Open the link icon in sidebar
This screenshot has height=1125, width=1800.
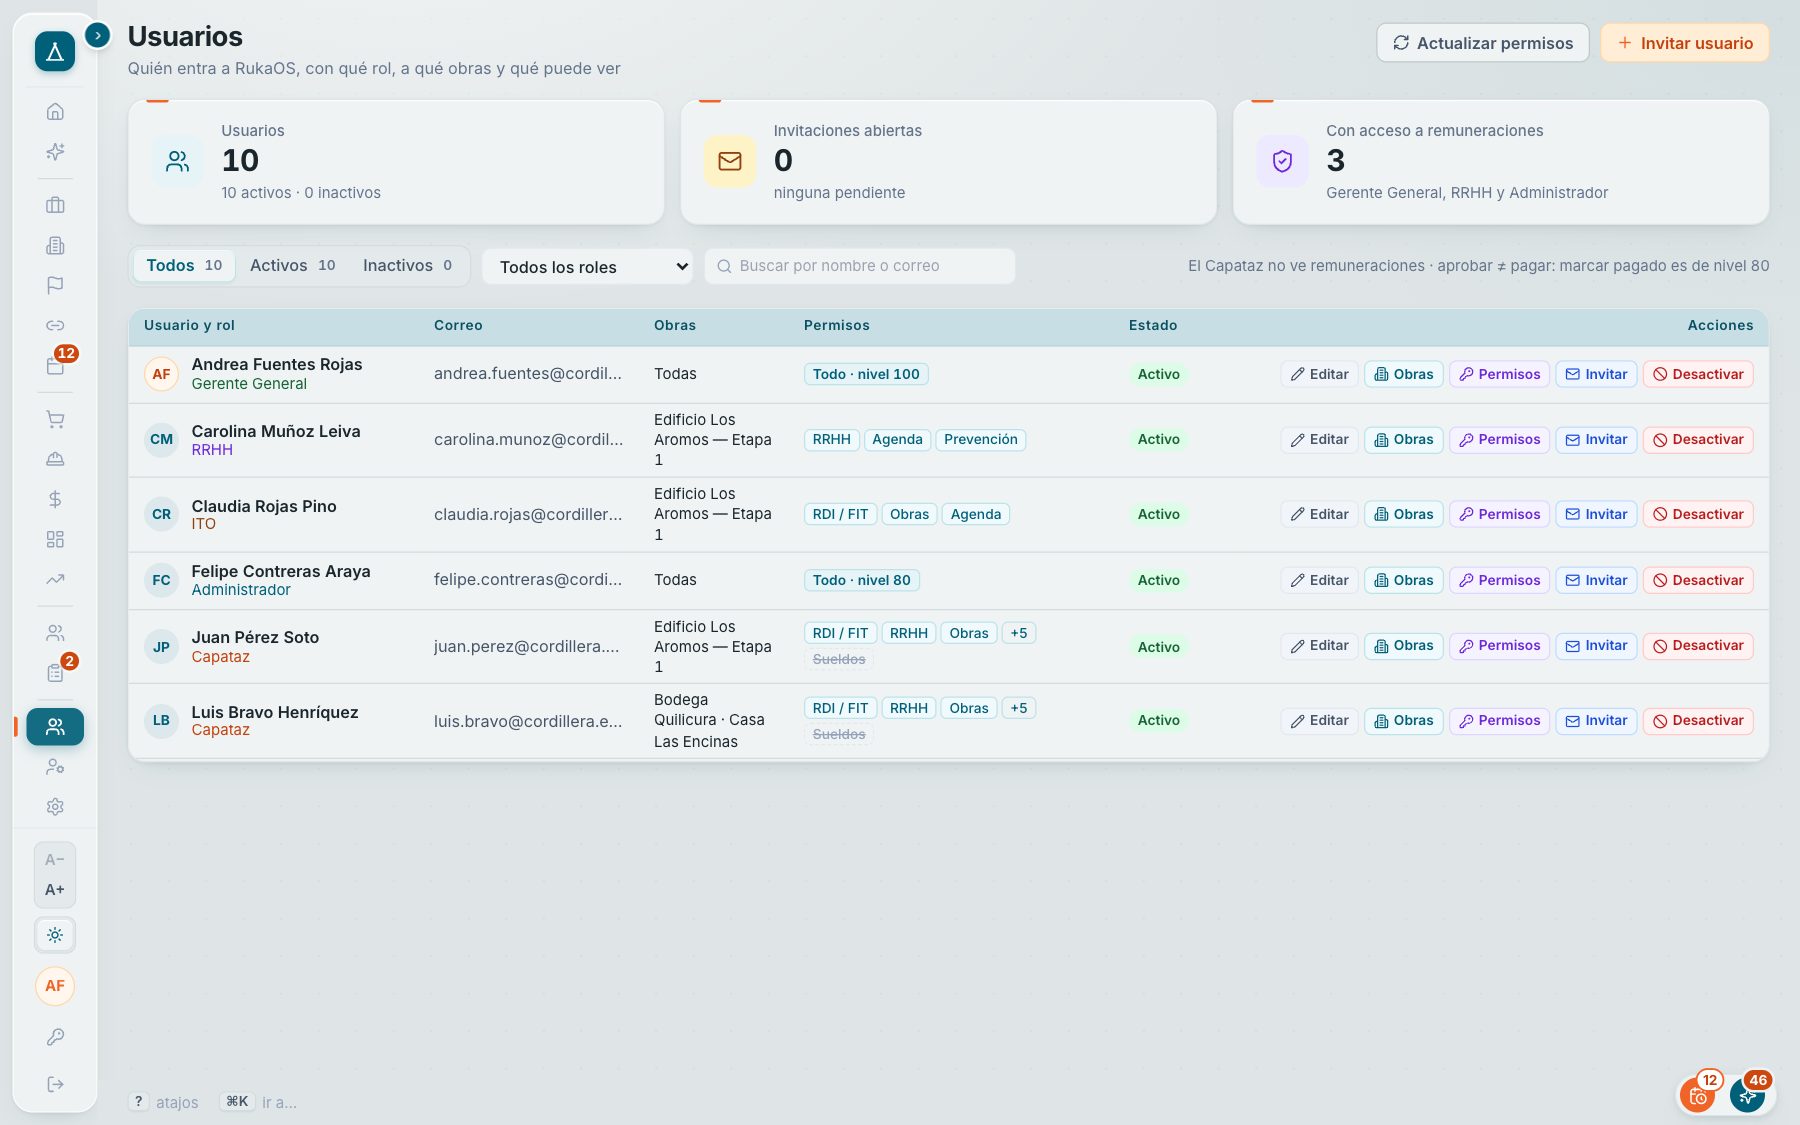[x=55, y=325]
